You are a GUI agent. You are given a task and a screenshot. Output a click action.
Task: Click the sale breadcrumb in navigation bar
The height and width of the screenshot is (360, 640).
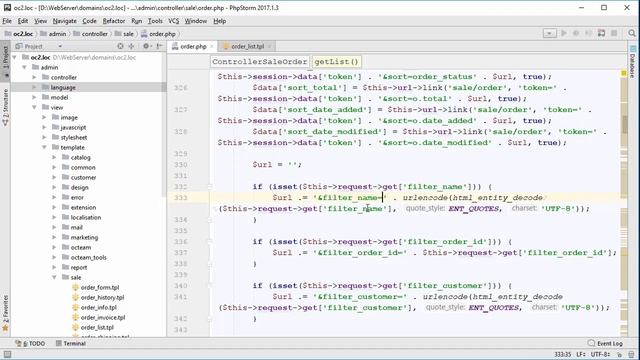coord(124,34)
